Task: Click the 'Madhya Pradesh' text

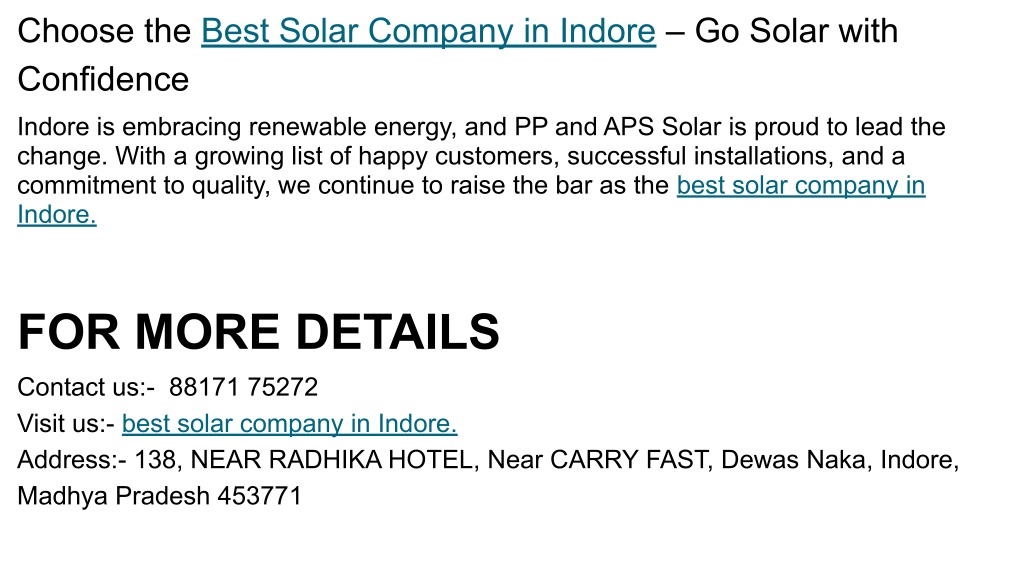Action: click(x=113, y=496)
